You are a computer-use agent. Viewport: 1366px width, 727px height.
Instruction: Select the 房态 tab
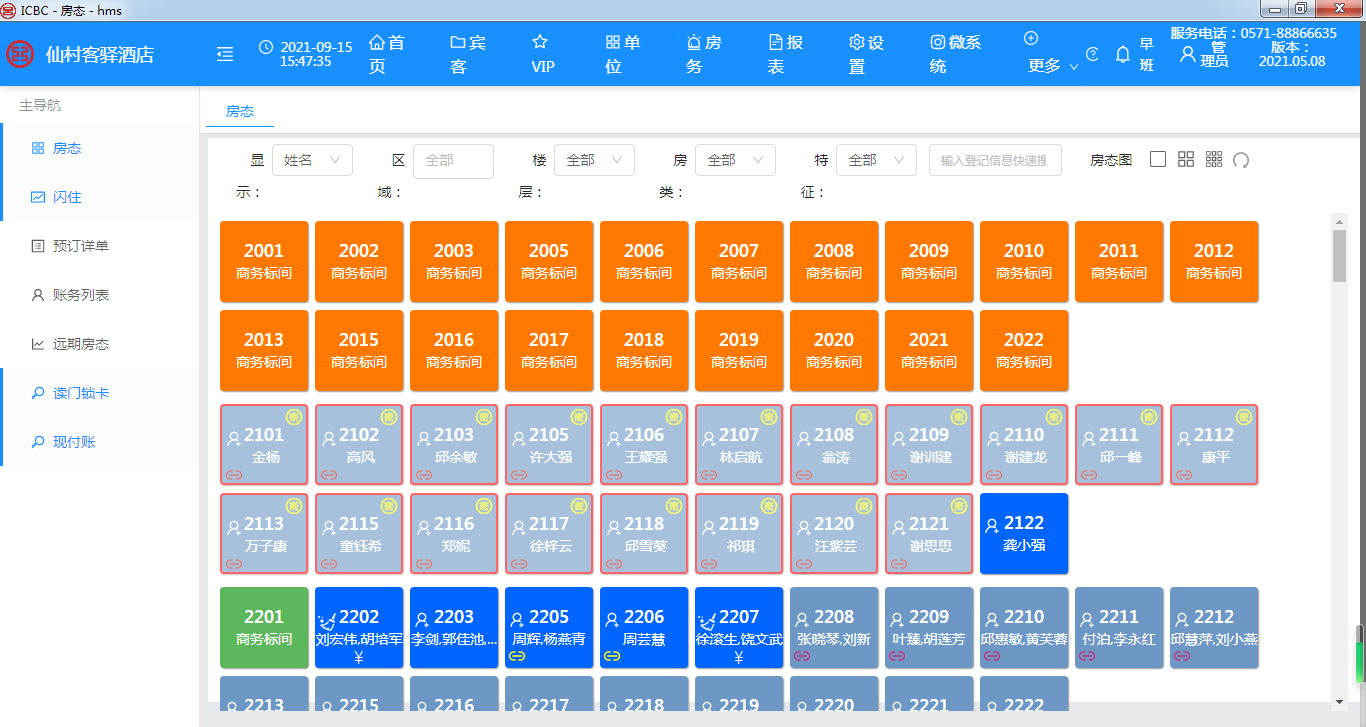[240, 112]
